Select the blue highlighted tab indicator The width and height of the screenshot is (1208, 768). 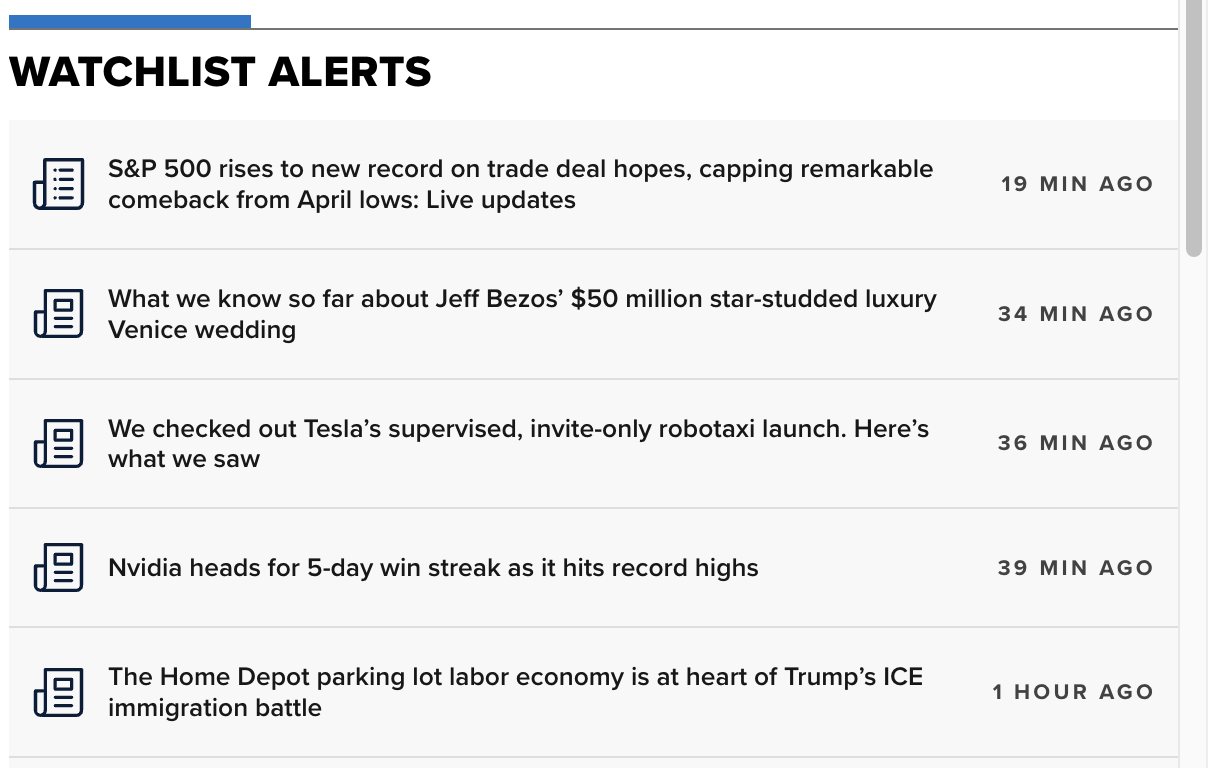130,21
